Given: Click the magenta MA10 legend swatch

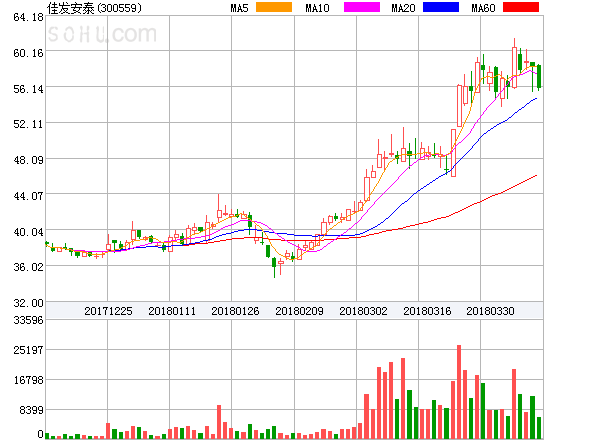Looking at the screenshot, I should click(362, 7).
